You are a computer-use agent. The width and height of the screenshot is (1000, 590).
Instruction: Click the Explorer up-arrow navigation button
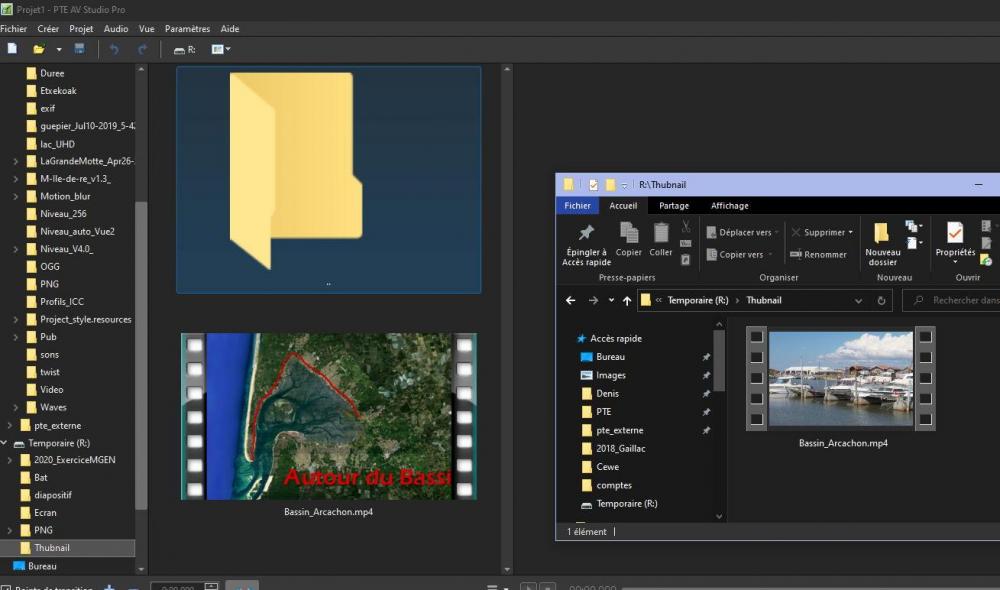click(x=627, y=300)
